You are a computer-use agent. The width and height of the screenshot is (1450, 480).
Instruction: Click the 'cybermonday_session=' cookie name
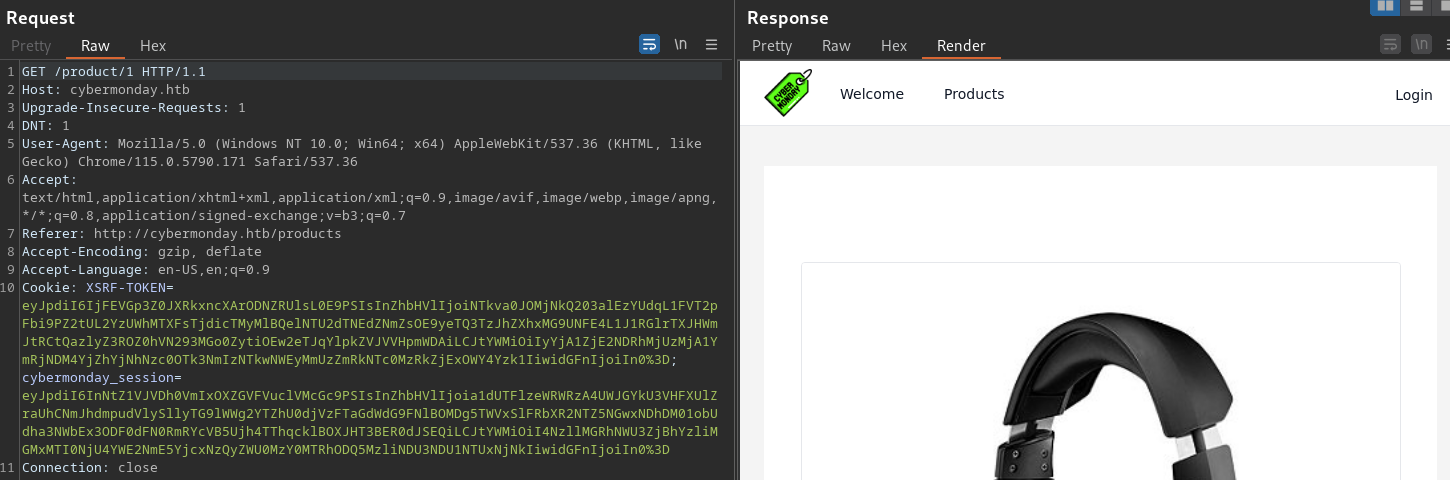(x=102, y=378)
